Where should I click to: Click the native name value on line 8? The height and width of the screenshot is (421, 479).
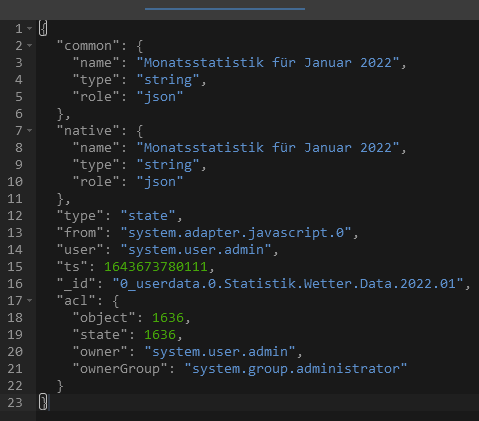[268, 148]
